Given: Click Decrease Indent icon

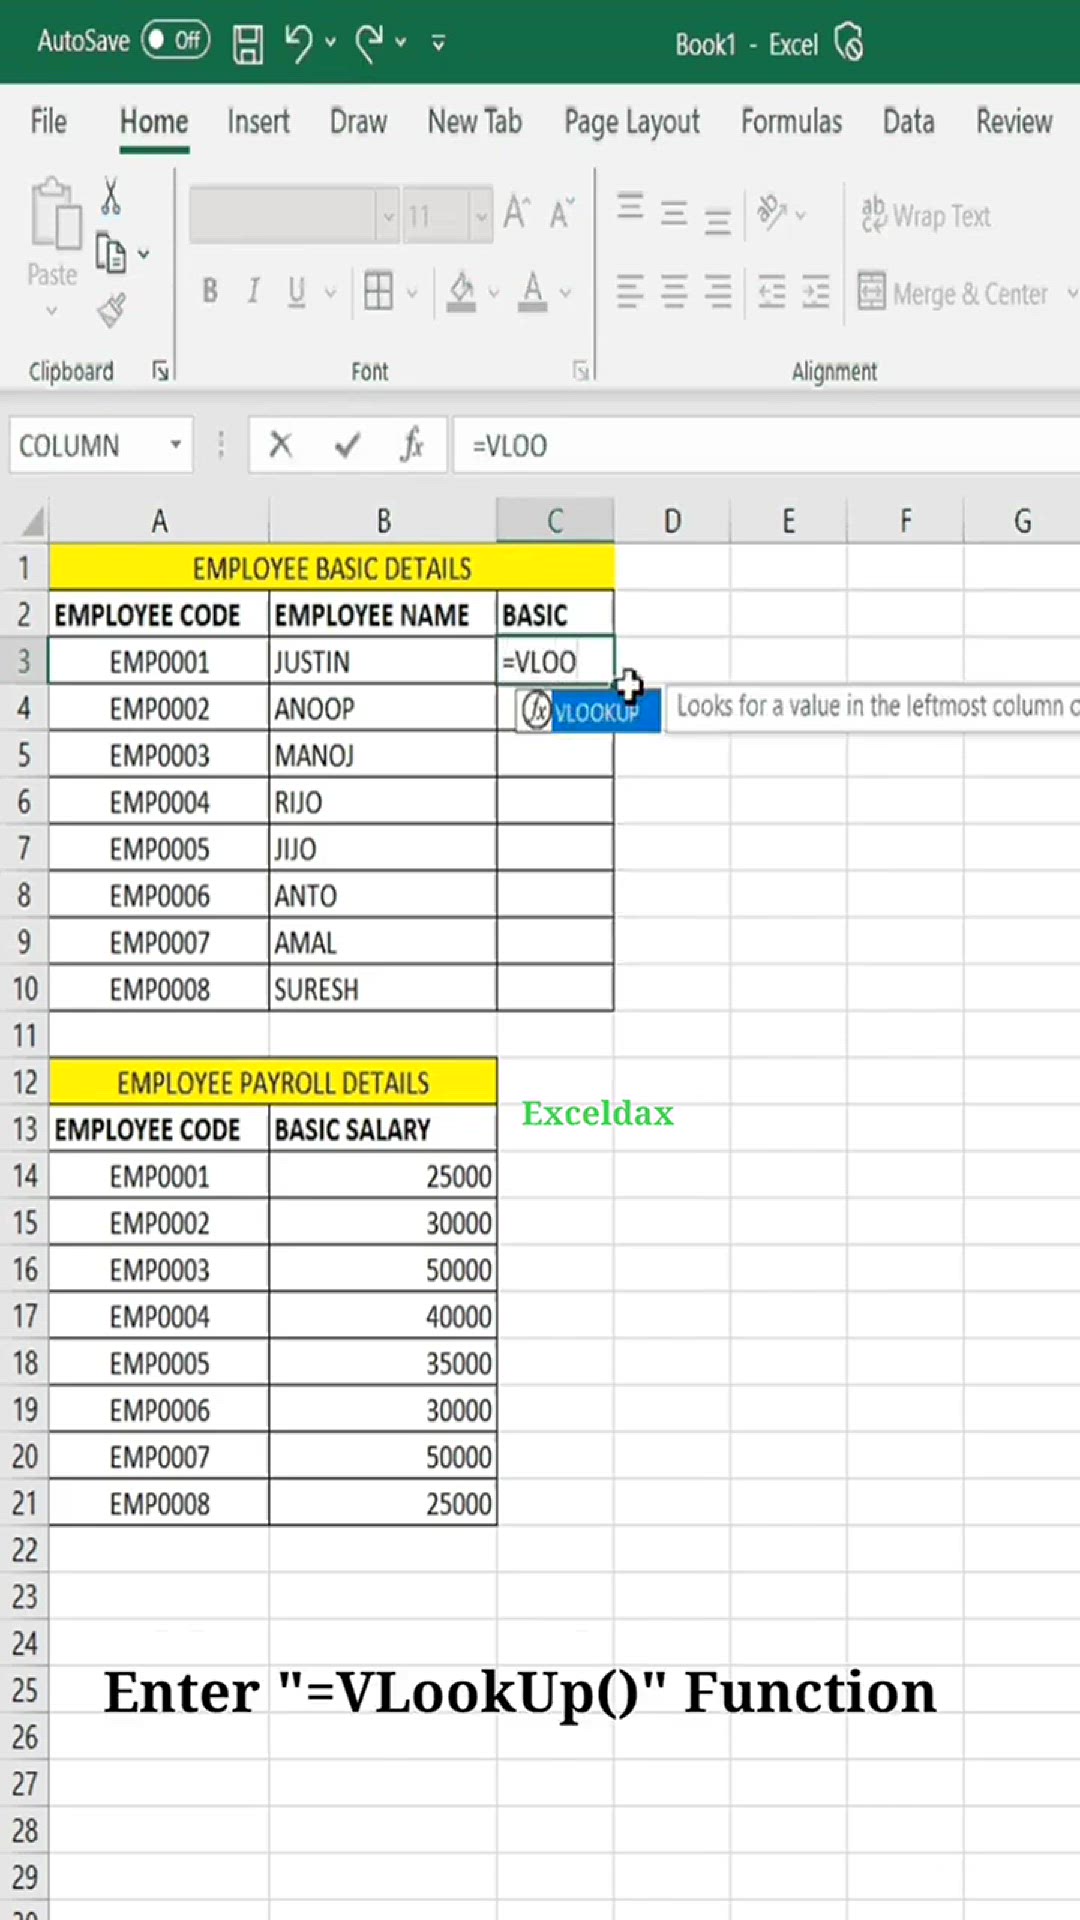Looking at the screenshot, I should [x=772, y=291].
